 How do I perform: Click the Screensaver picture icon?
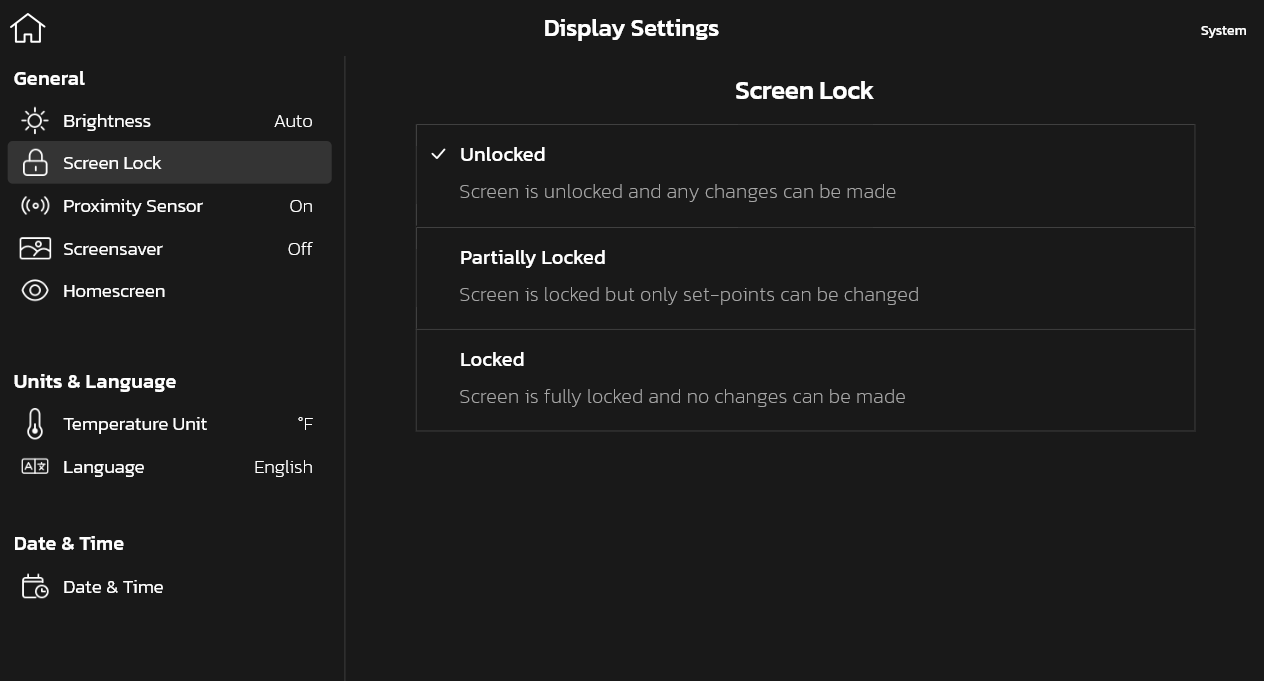pos(35,249)
